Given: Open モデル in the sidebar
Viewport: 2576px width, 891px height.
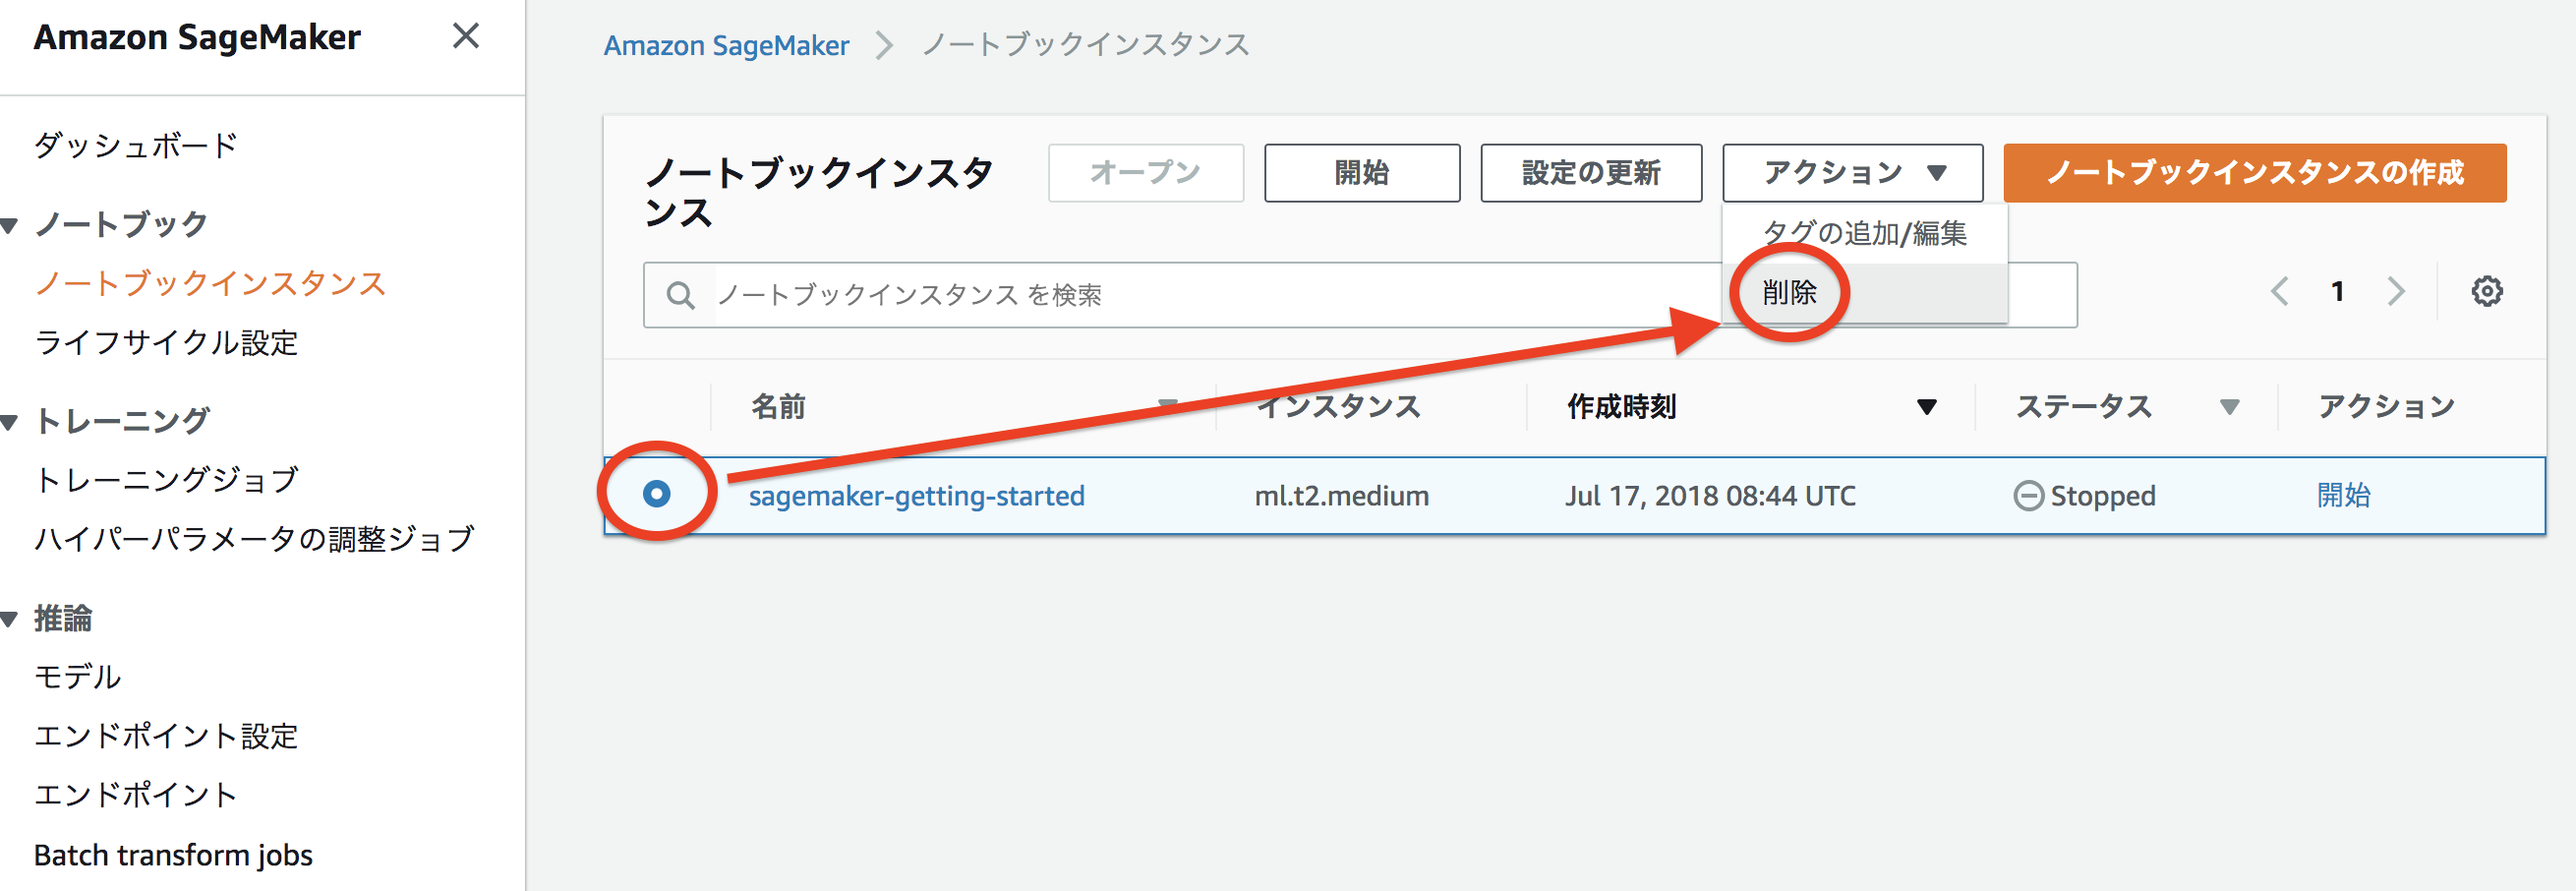Looking at the screenshot, I should coord(77,677).
